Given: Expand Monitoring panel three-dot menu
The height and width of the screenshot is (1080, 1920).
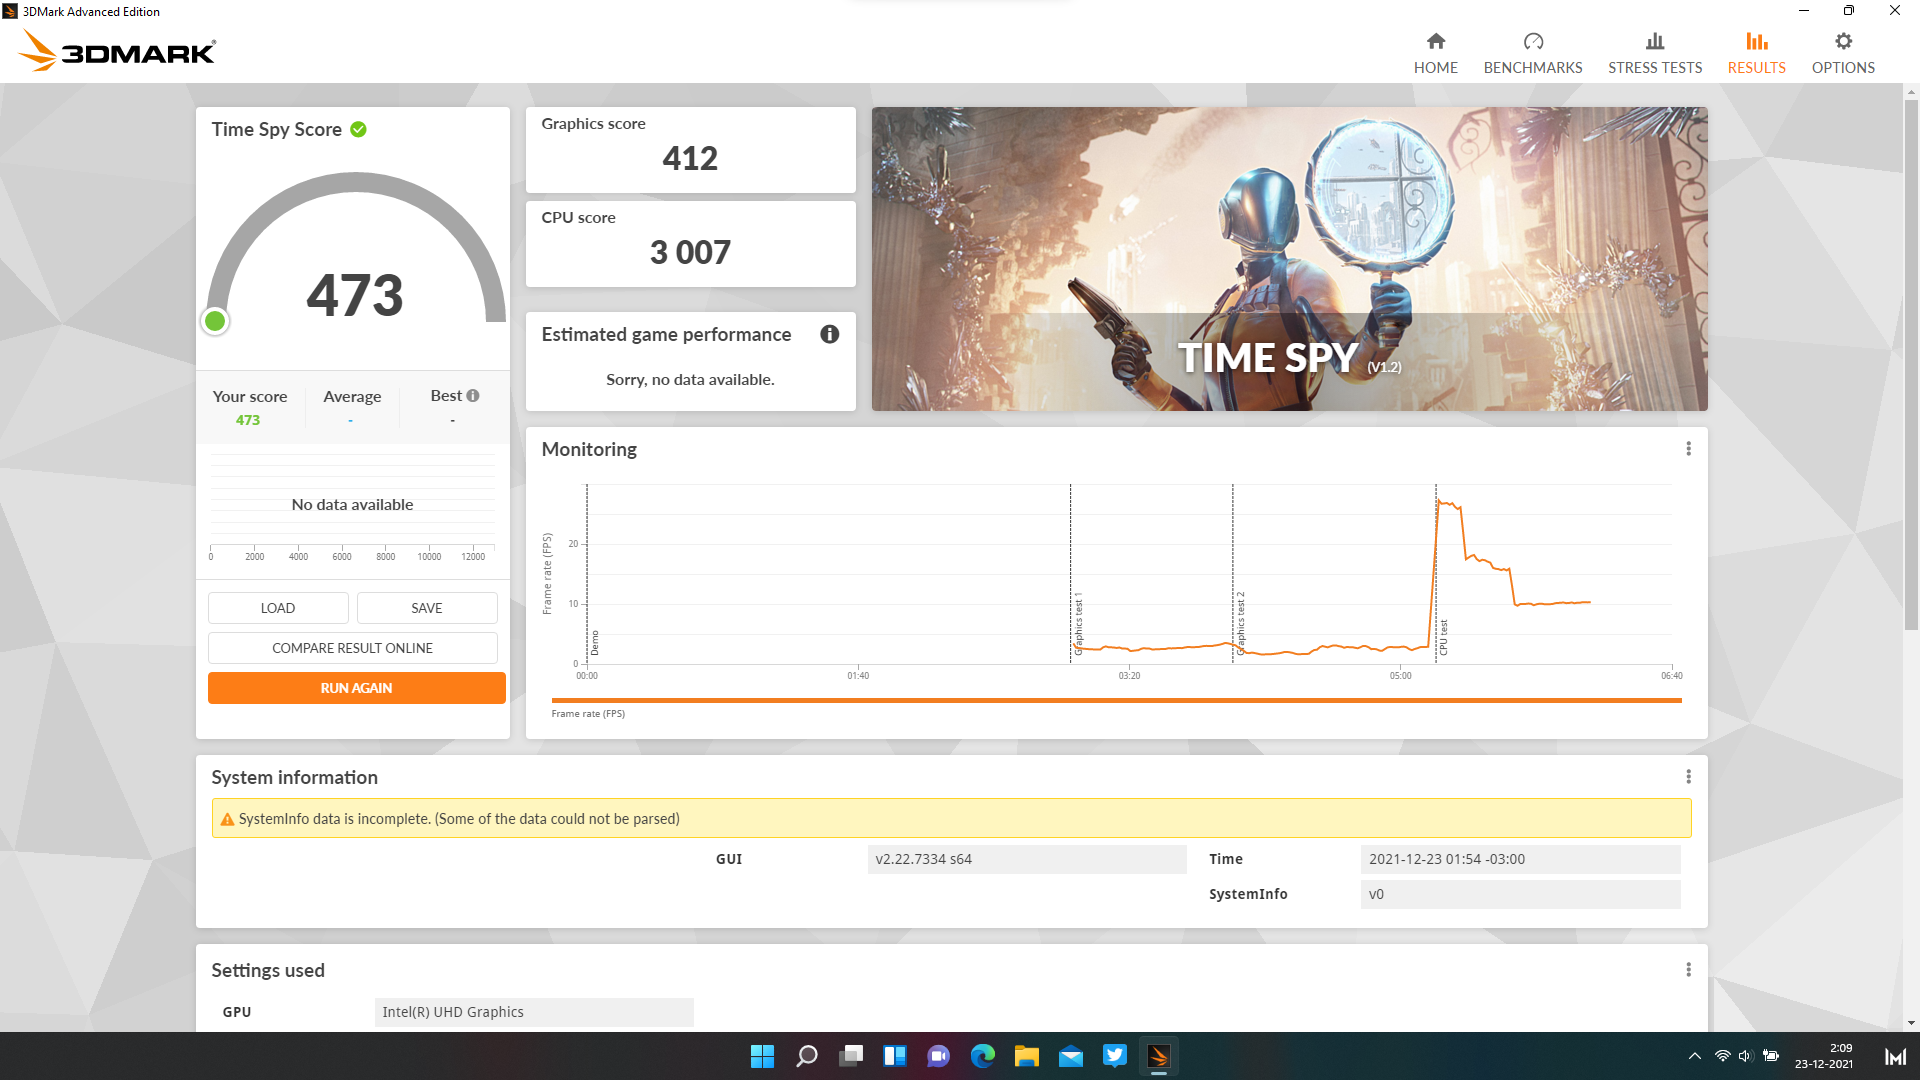Looking at the screenshot, I should tap(1688, 449).
